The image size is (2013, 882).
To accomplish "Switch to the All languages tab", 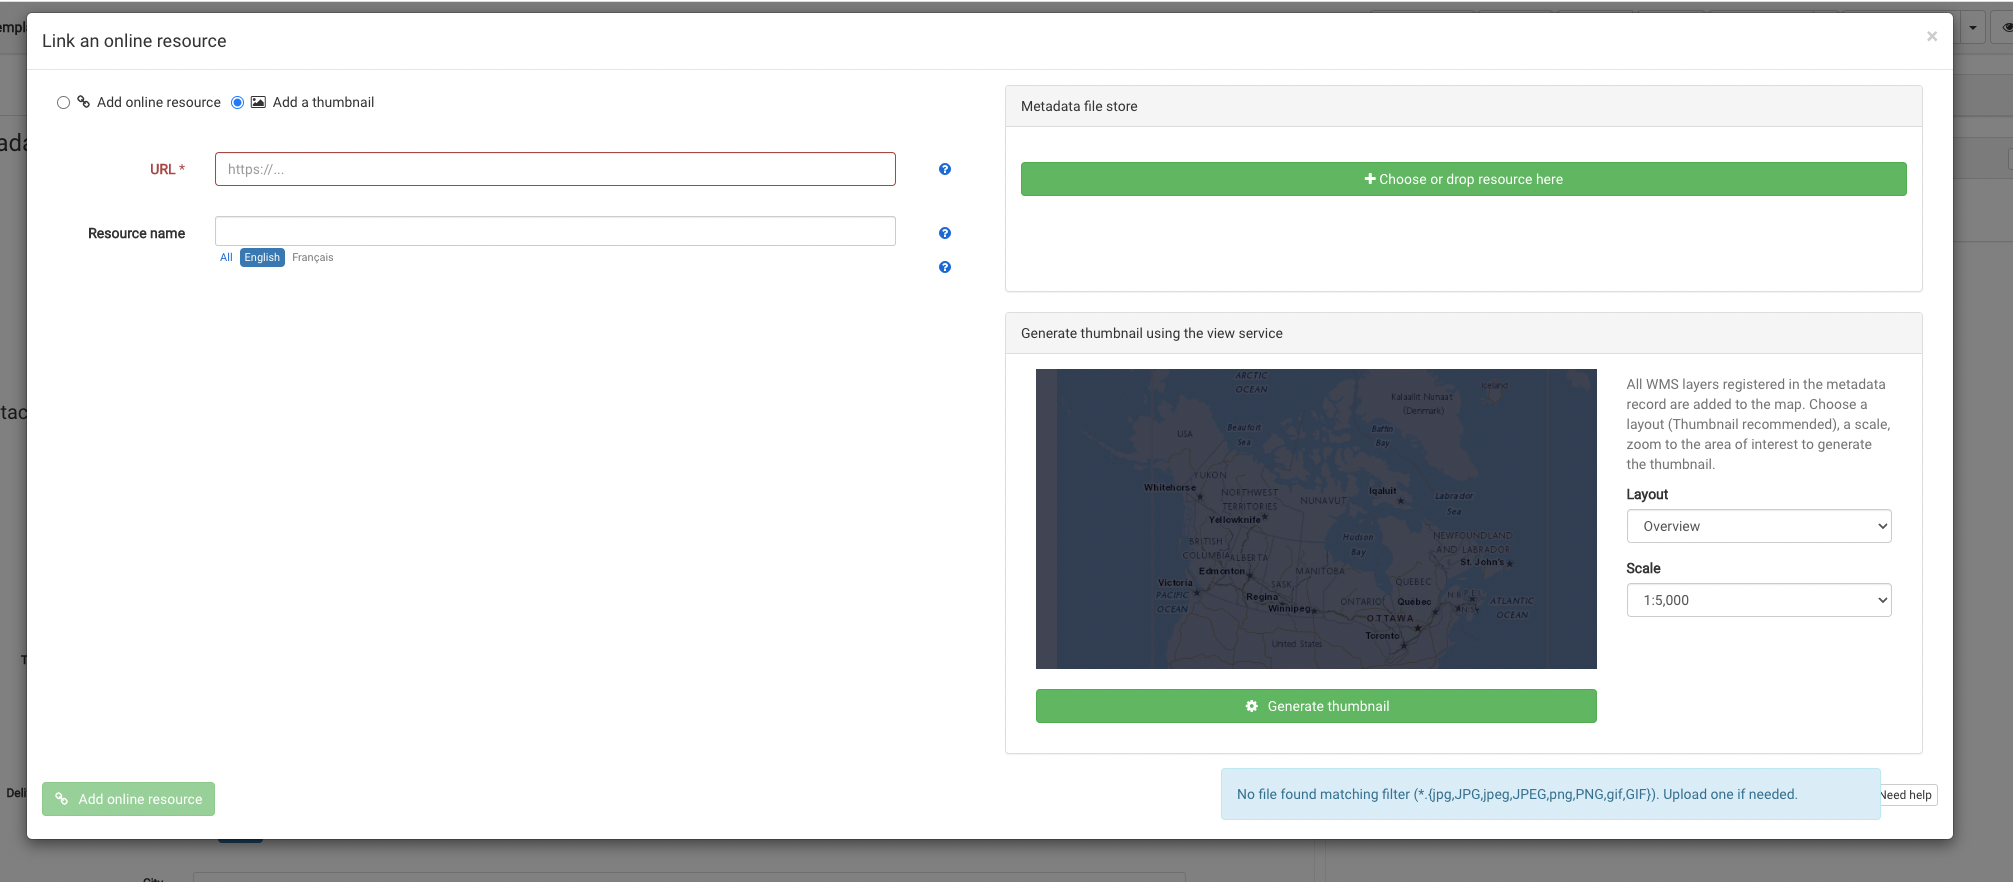I will pyautogui.click(x=226, y=257).
